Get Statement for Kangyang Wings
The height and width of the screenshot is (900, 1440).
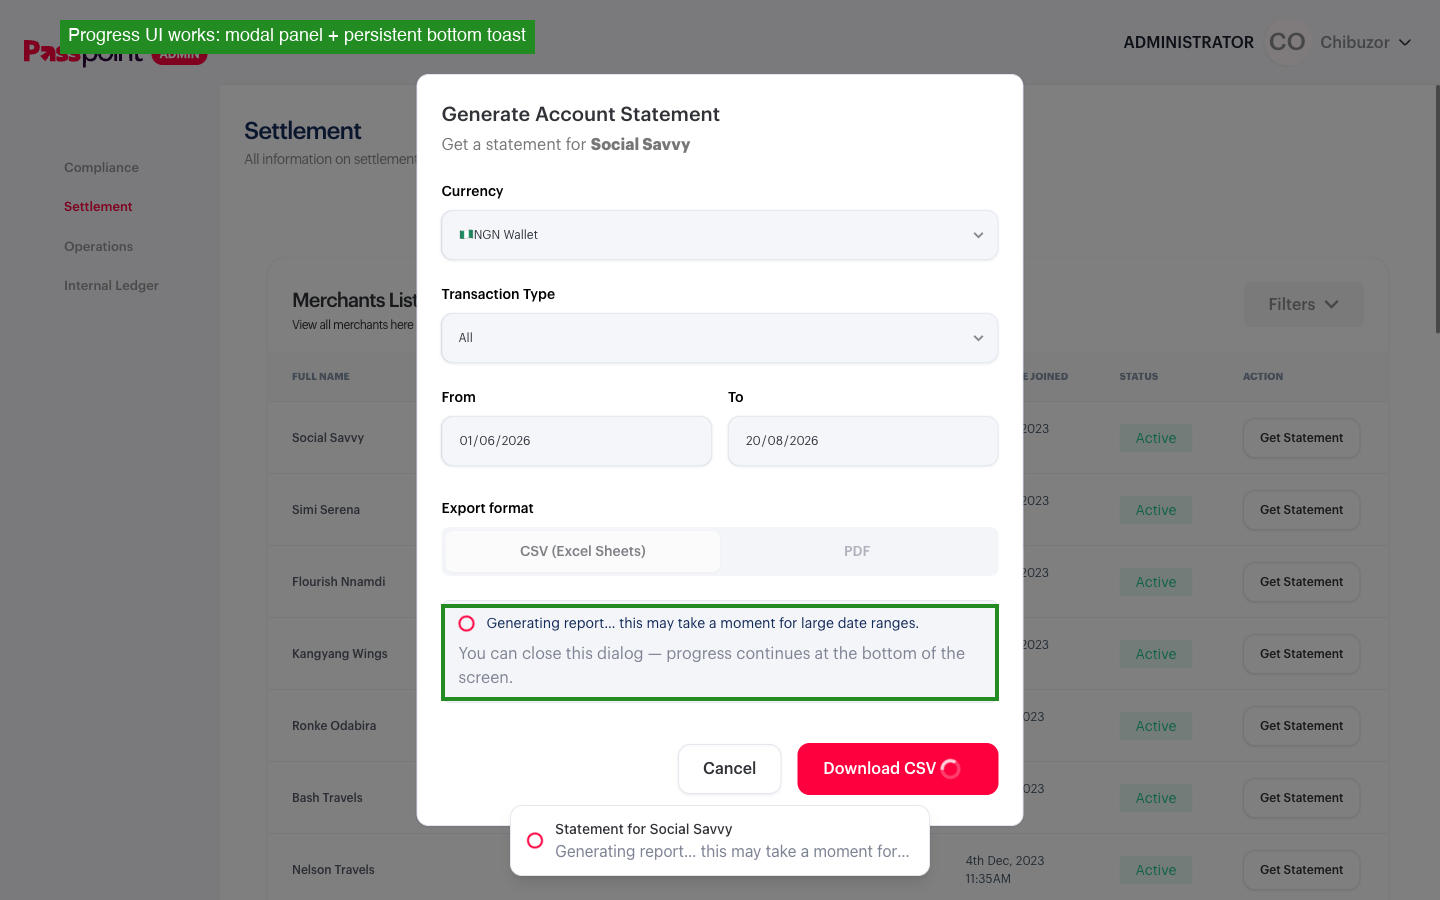1301,654
